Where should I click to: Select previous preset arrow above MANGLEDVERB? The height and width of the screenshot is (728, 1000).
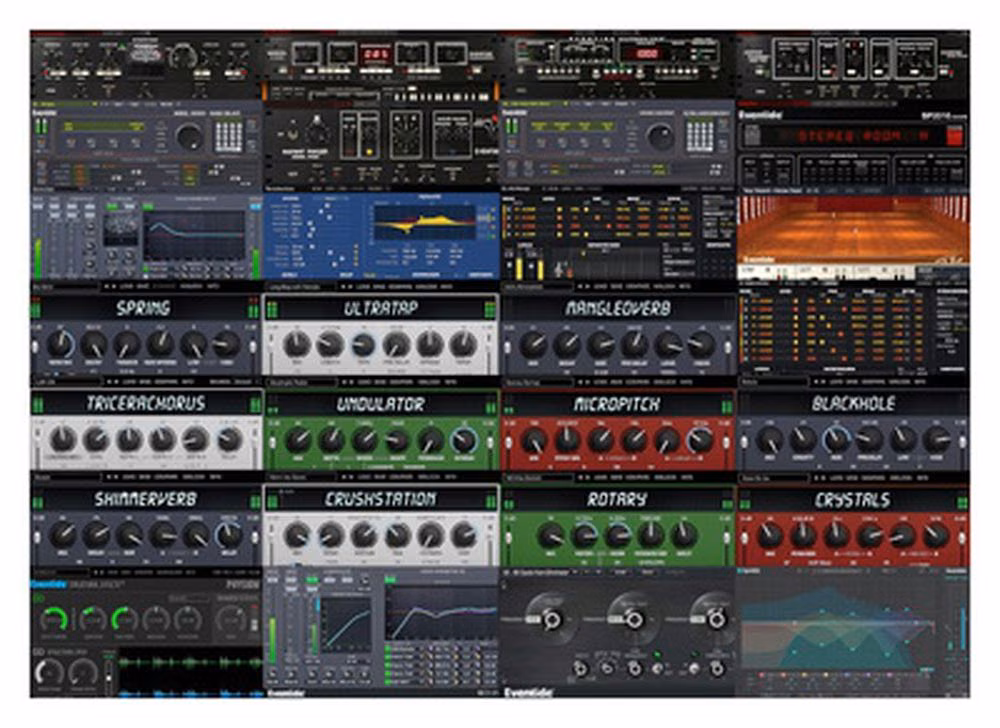[x=580, y=287]
